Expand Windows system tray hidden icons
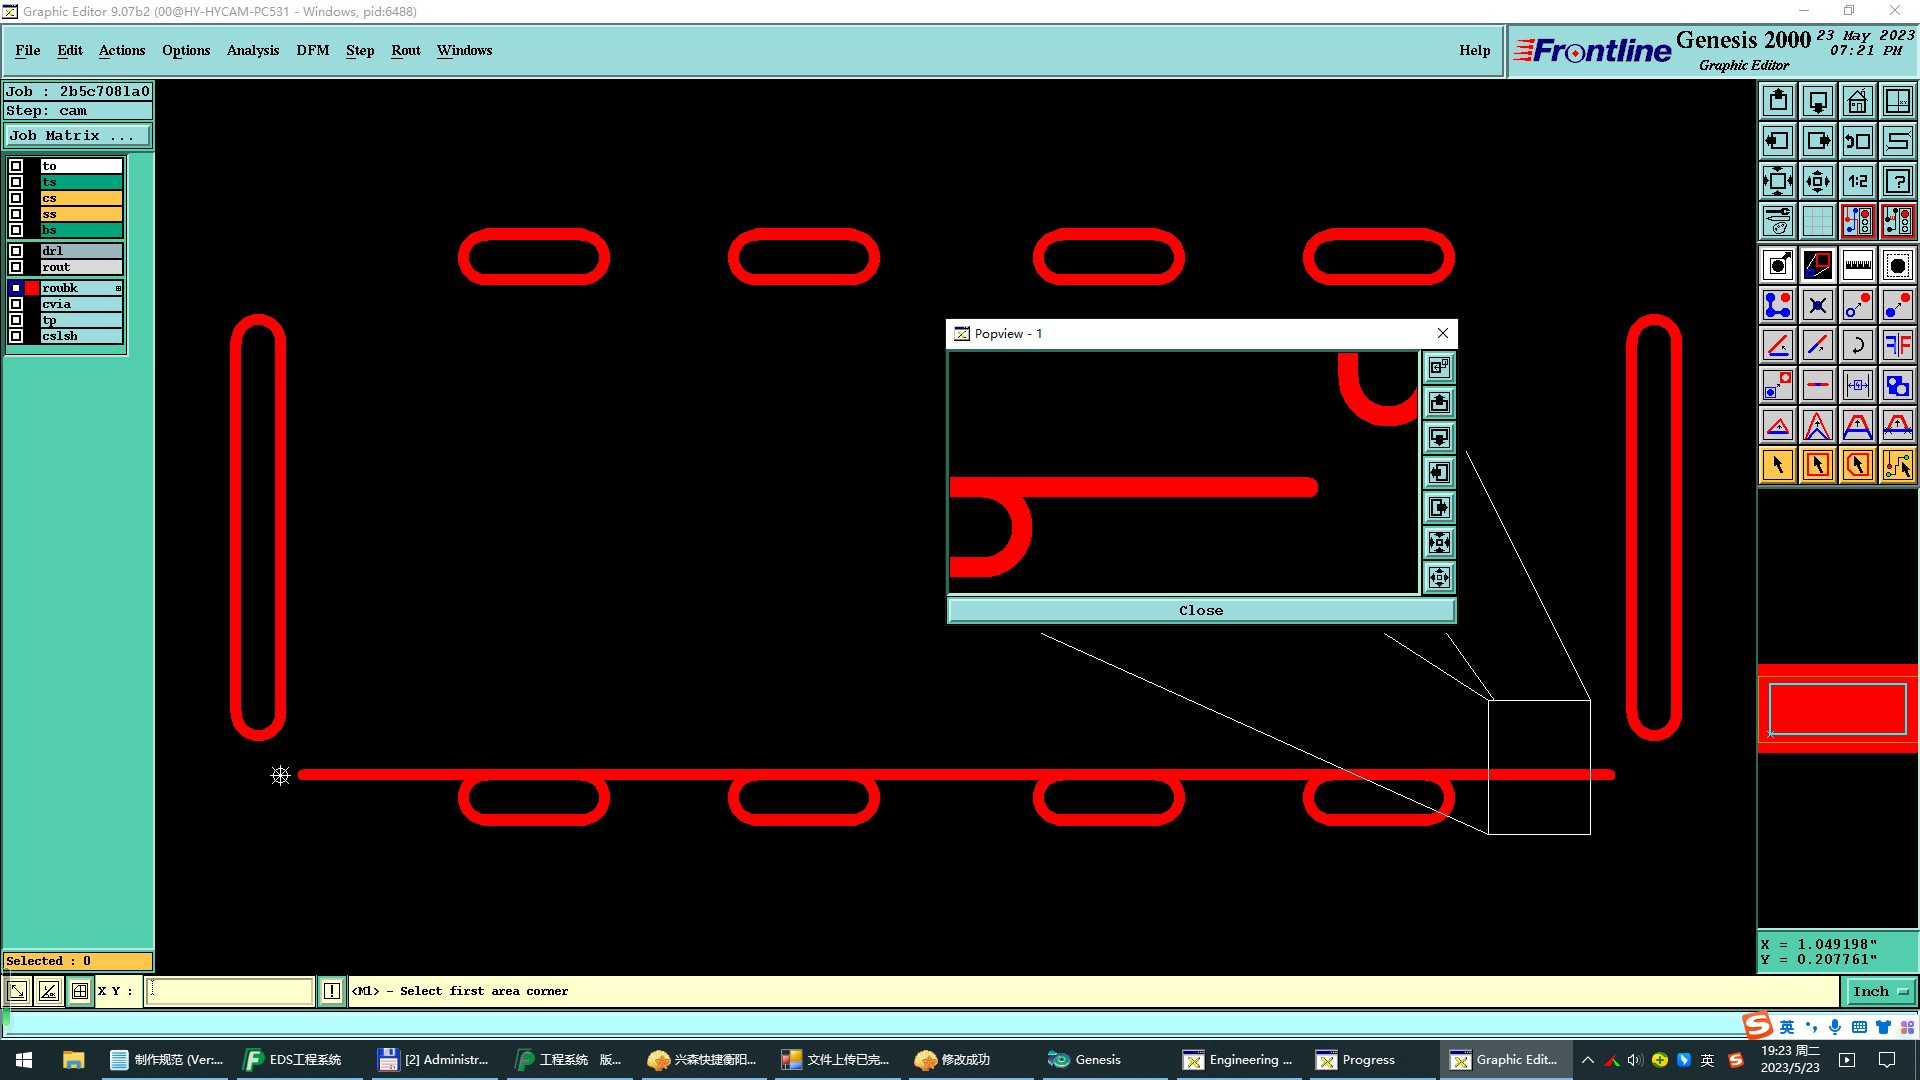 pyautogui.click(x=1587, y=1060)
